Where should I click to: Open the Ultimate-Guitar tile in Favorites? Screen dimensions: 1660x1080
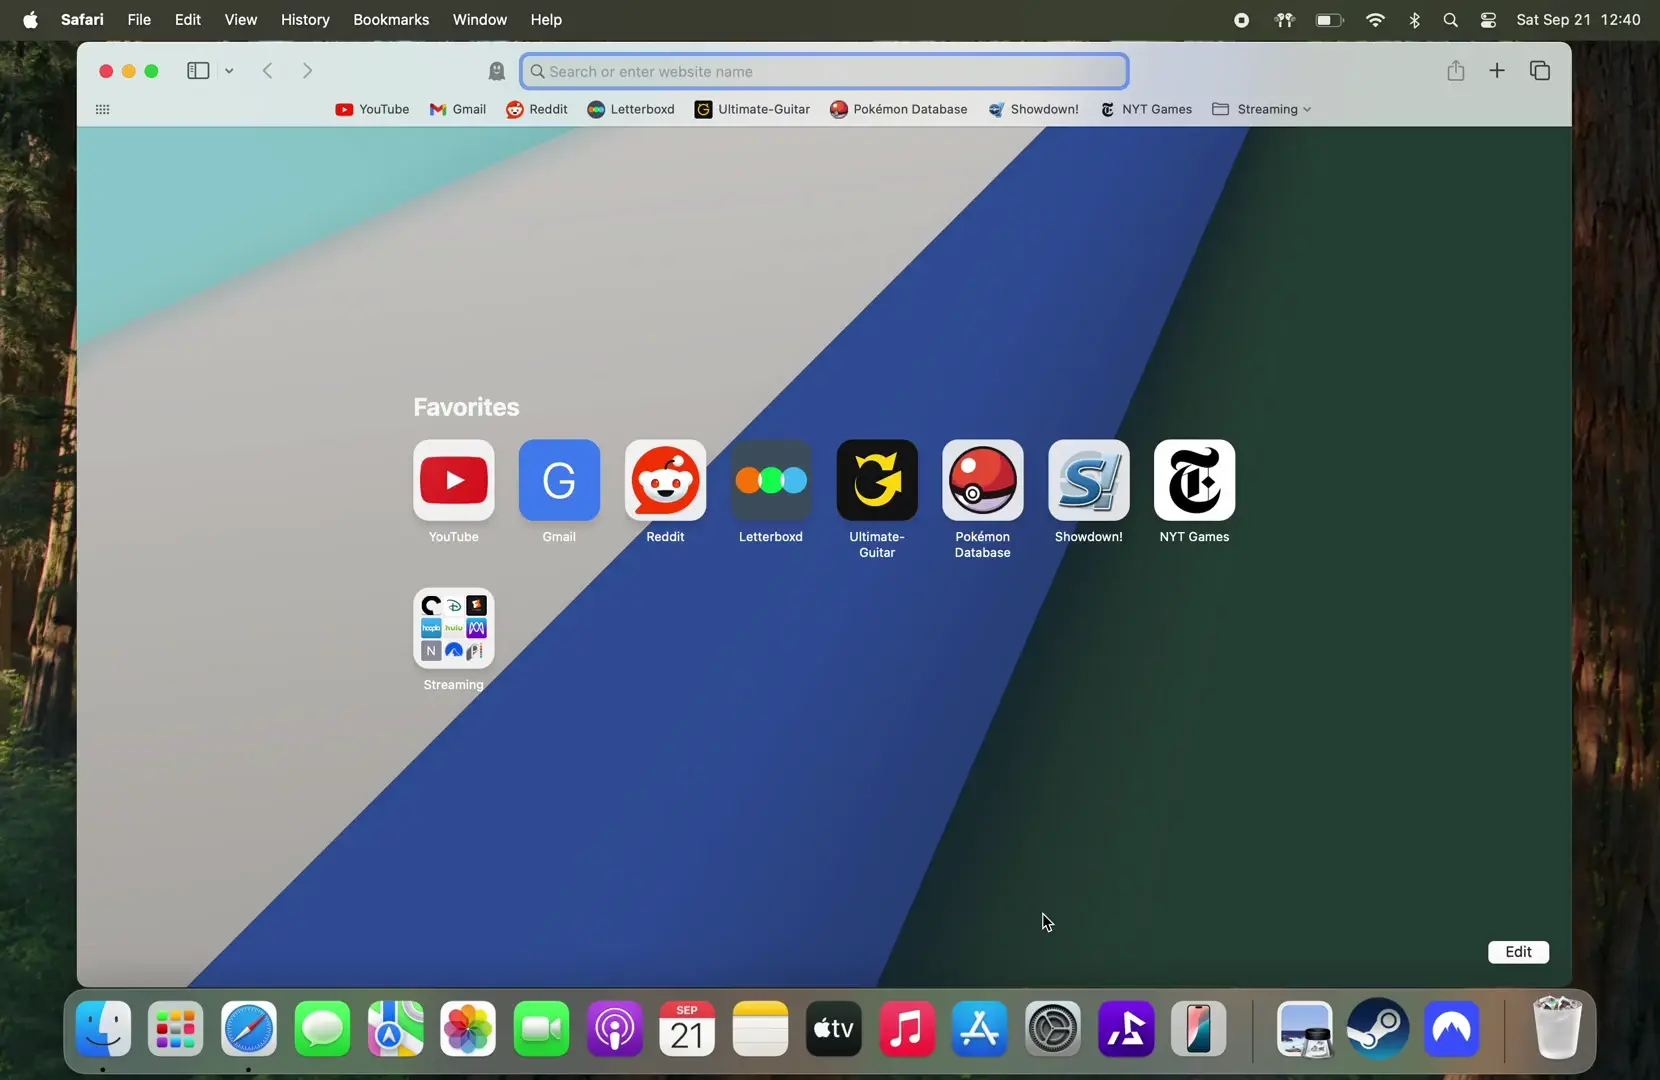click(877, 481)
